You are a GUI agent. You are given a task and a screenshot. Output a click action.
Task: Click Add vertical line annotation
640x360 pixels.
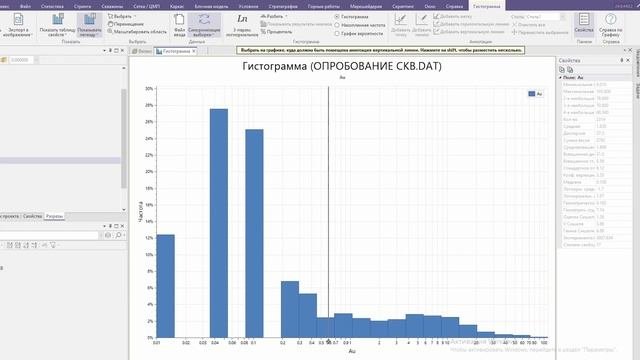(x=469, y=32)
